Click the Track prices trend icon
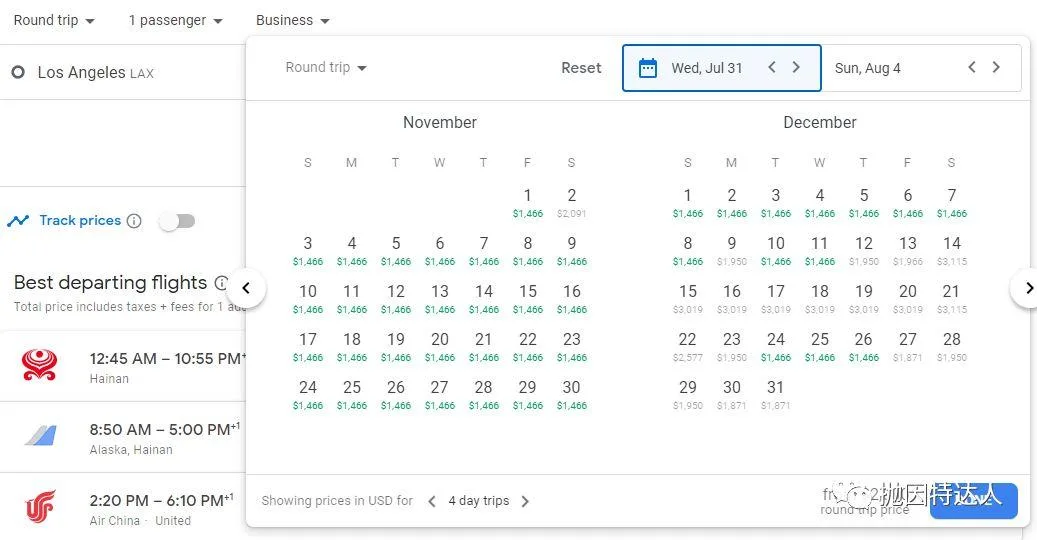The width and height of the screenshot is (1037, 540). 18,221
